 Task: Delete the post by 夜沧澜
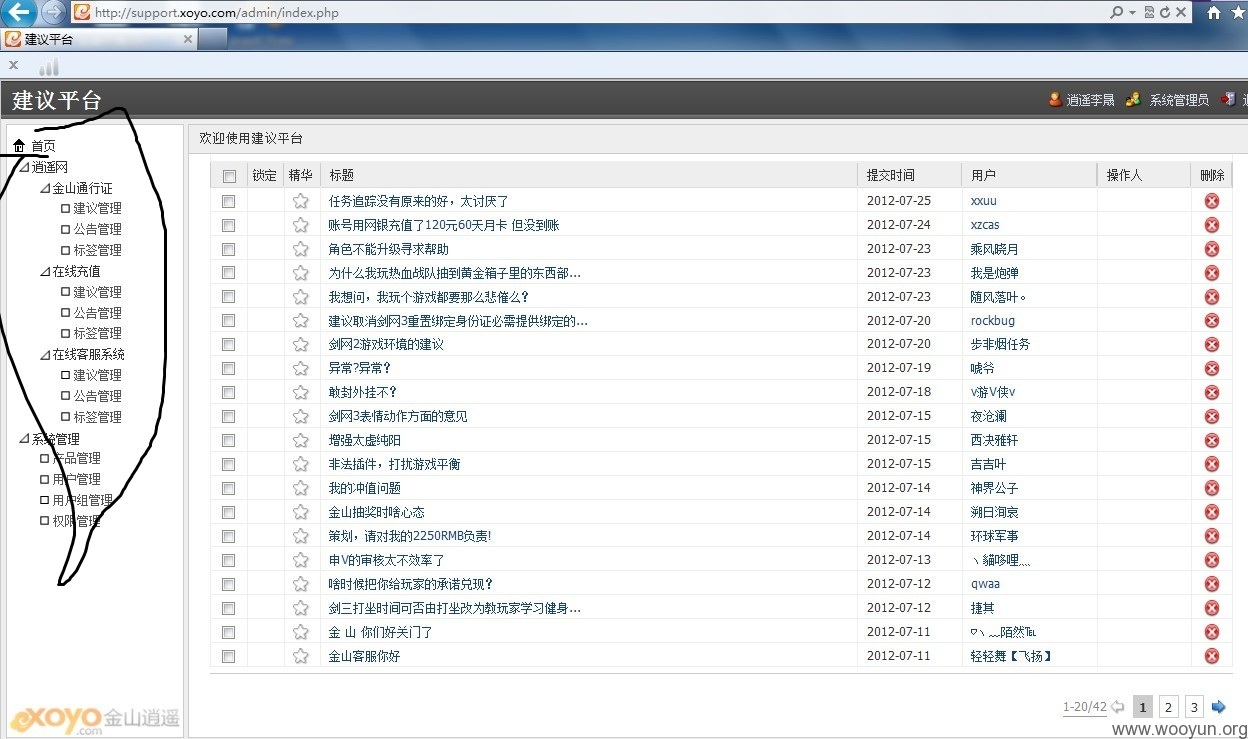click(x=1212, y=416)
